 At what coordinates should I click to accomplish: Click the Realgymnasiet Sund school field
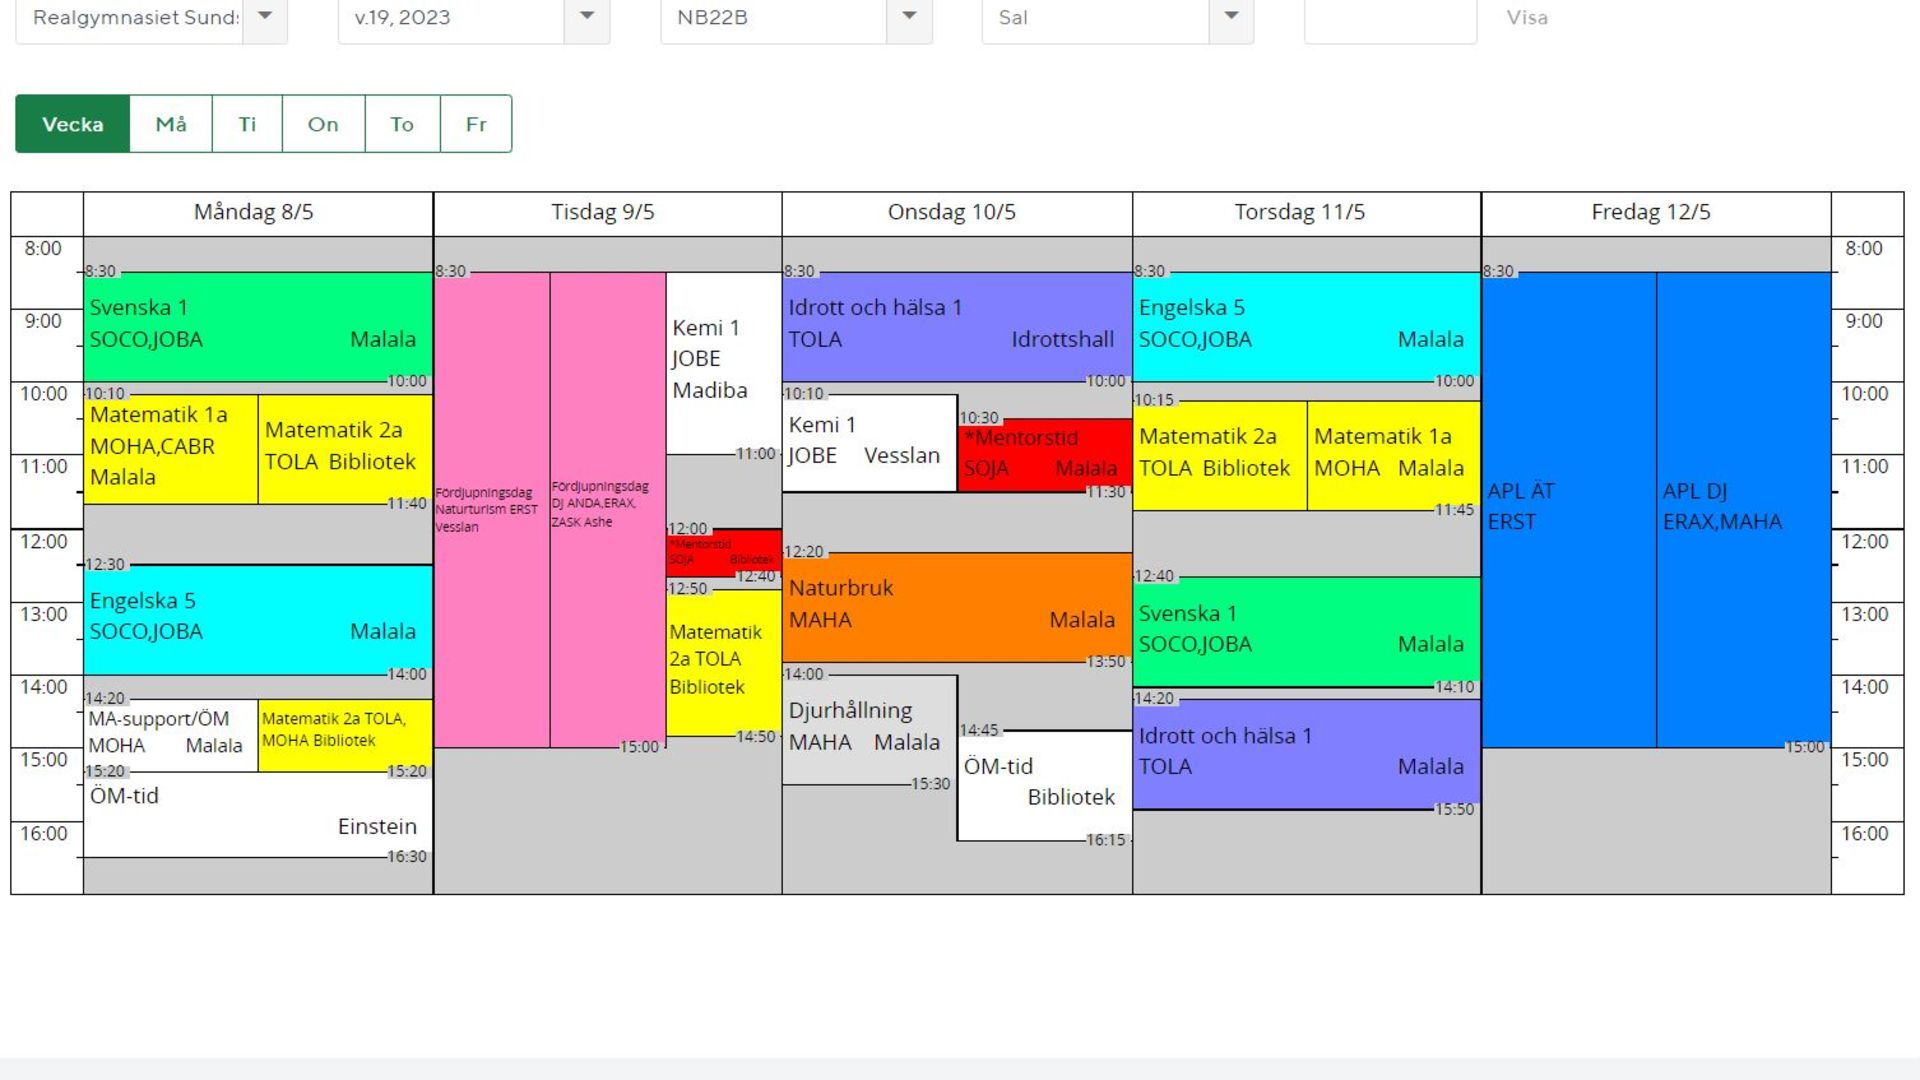[130, 17]
